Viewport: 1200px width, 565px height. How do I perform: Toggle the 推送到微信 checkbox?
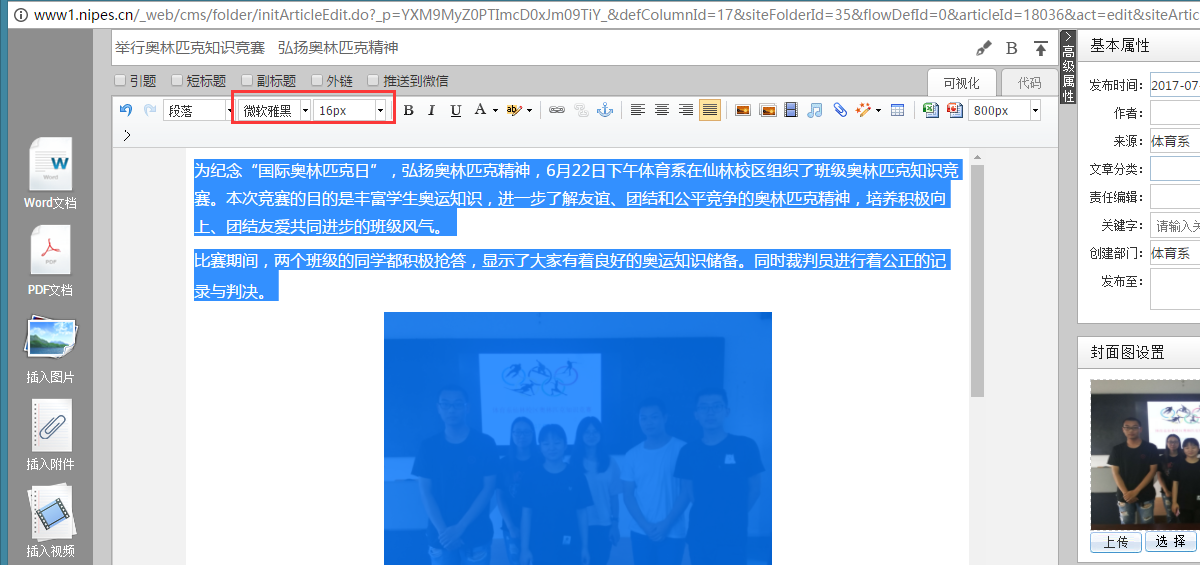tap(373, 81)
